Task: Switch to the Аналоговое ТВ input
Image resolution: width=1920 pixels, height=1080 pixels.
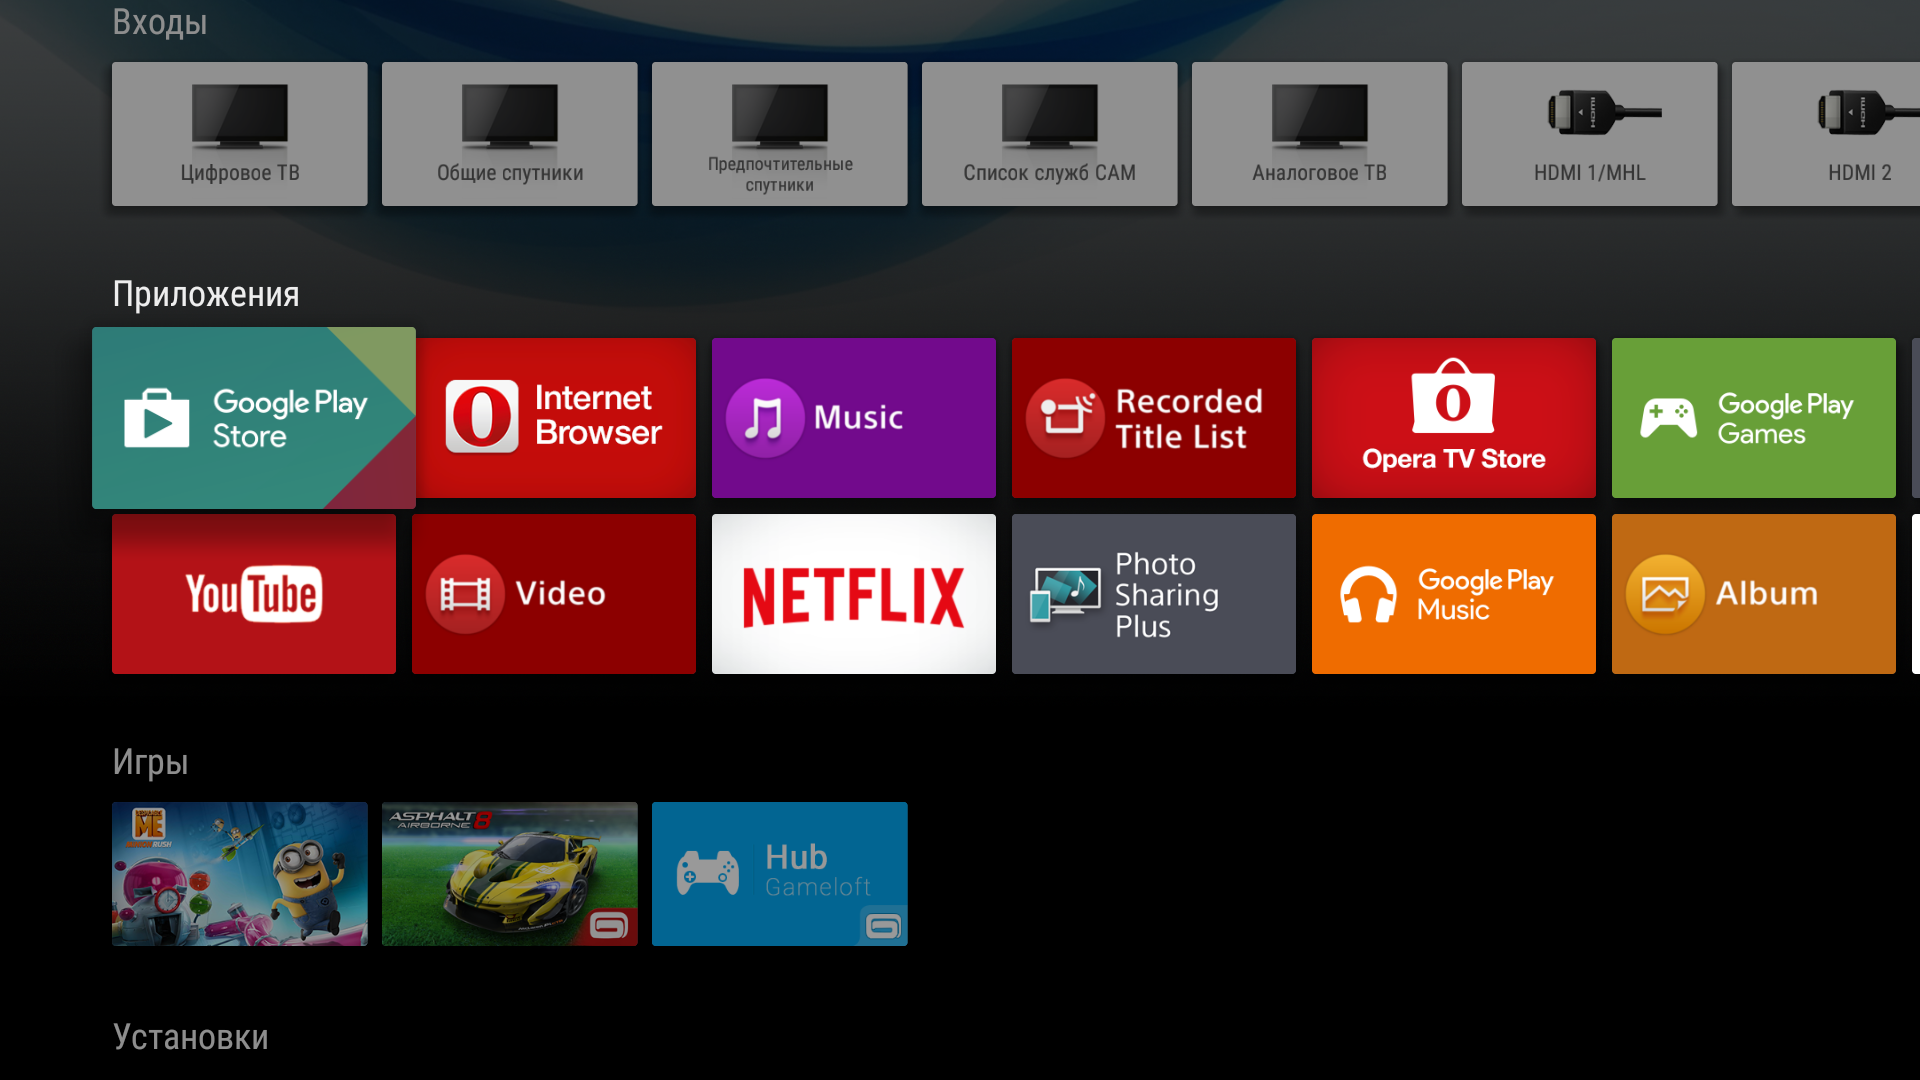Action: click(1320, 134)
